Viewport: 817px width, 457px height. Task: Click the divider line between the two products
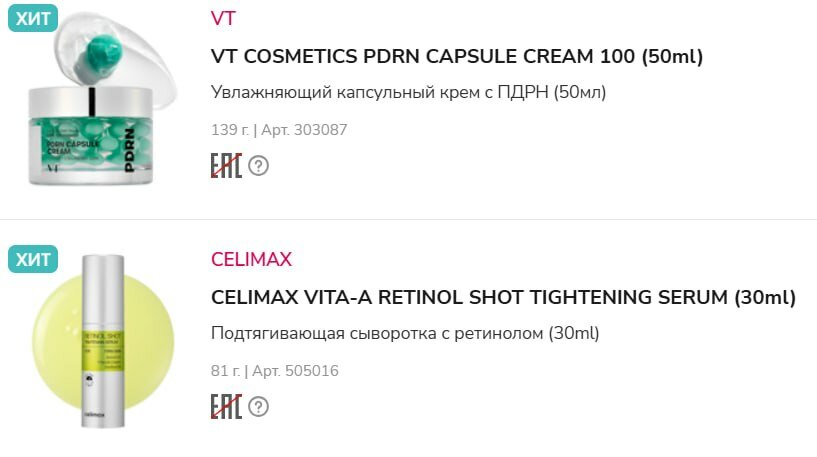(x=408, y=220)
